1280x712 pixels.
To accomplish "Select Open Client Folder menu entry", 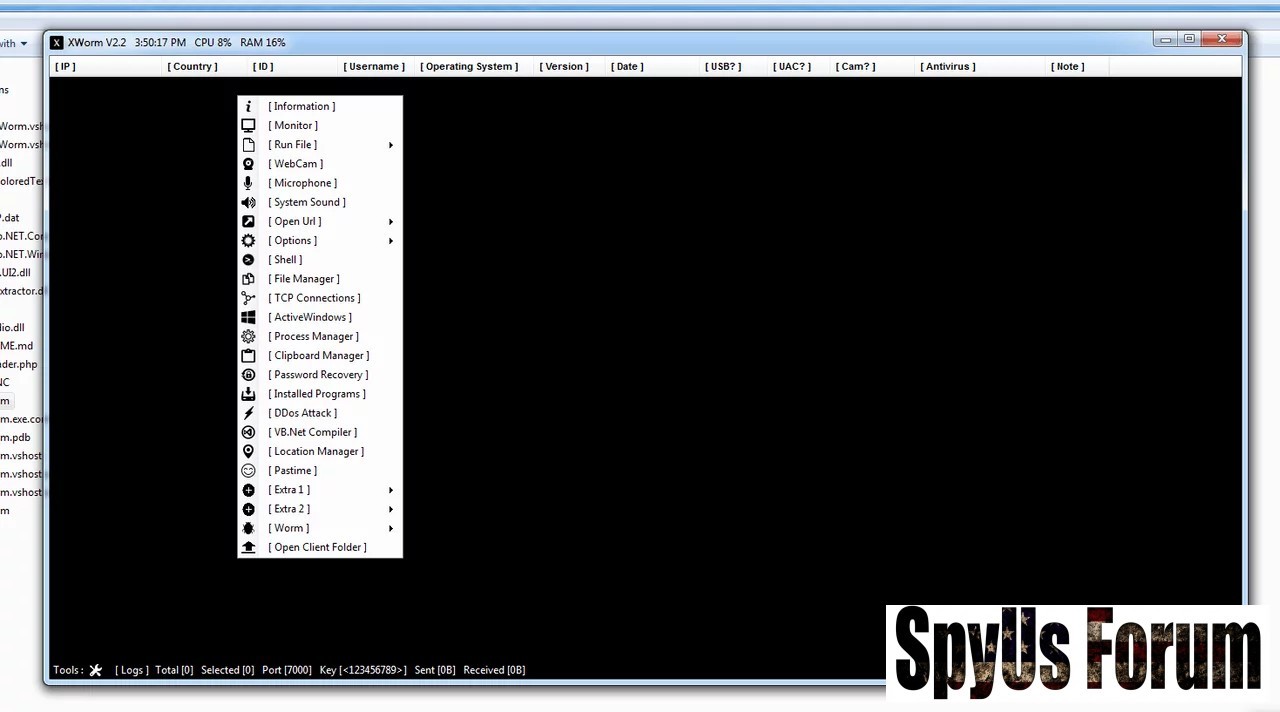I will [x=317, y=548].
